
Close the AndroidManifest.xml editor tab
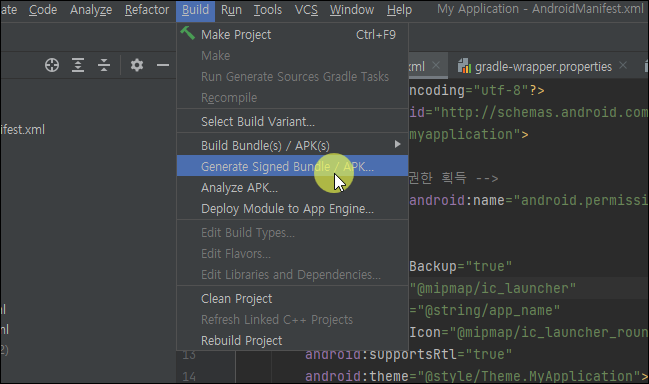[x=435, y=65]
